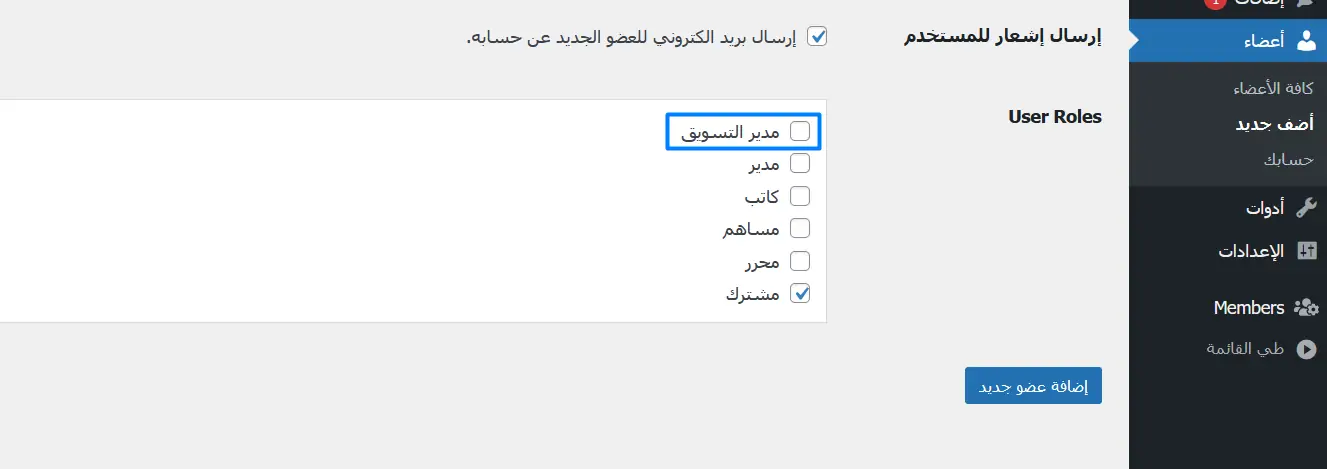Open the Members menu label
Image resolution: width=1327 pixels, height=469 pixels.
pyautogui.click(x=1248, y=308)
